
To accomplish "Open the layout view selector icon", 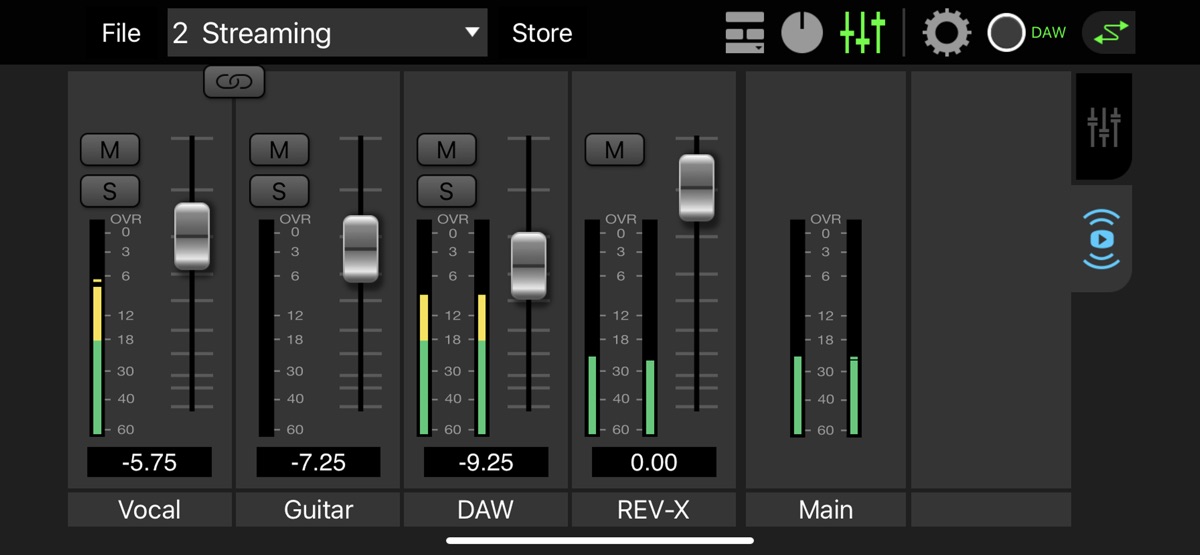I will (x=744, y=33).
